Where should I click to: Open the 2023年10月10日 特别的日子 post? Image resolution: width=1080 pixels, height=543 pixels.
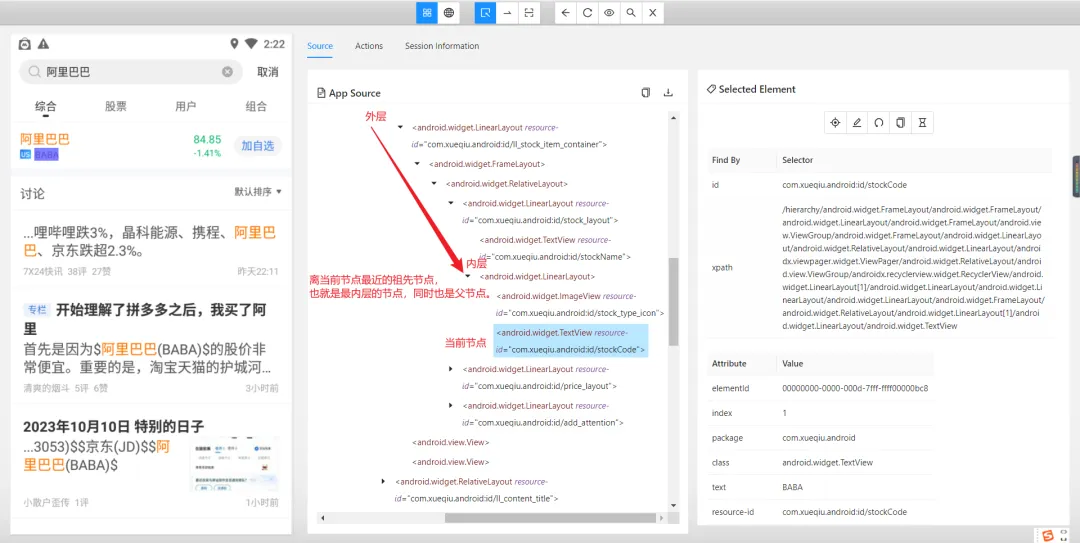pyautogui.click(x=114, y=426)
